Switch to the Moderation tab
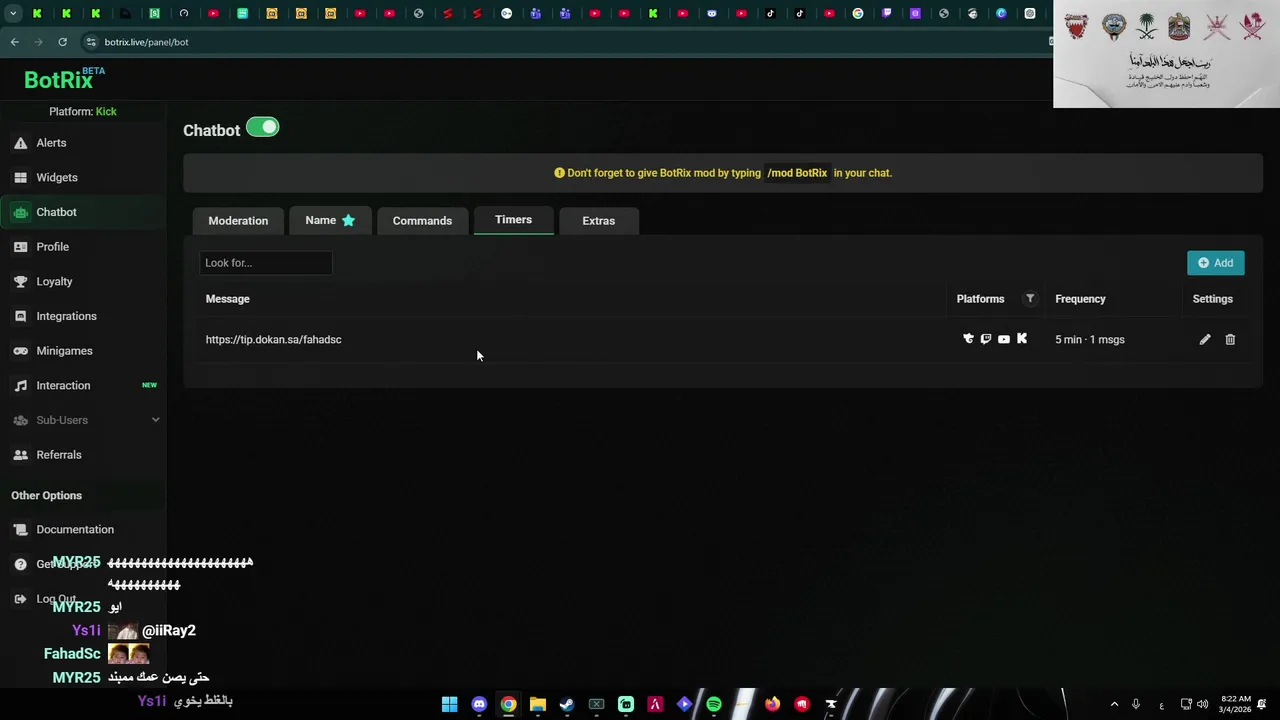Viewport: 1280px width, 720px height. tap(238, 221)
